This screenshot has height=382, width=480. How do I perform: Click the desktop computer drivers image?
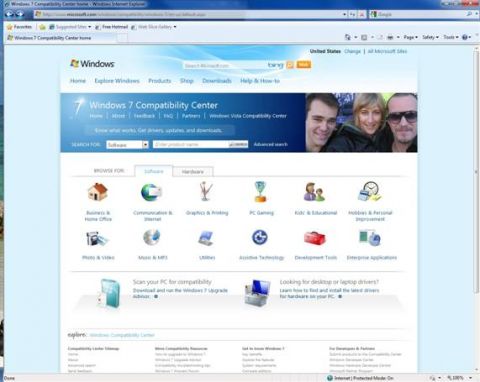click(x=257, y=293)
